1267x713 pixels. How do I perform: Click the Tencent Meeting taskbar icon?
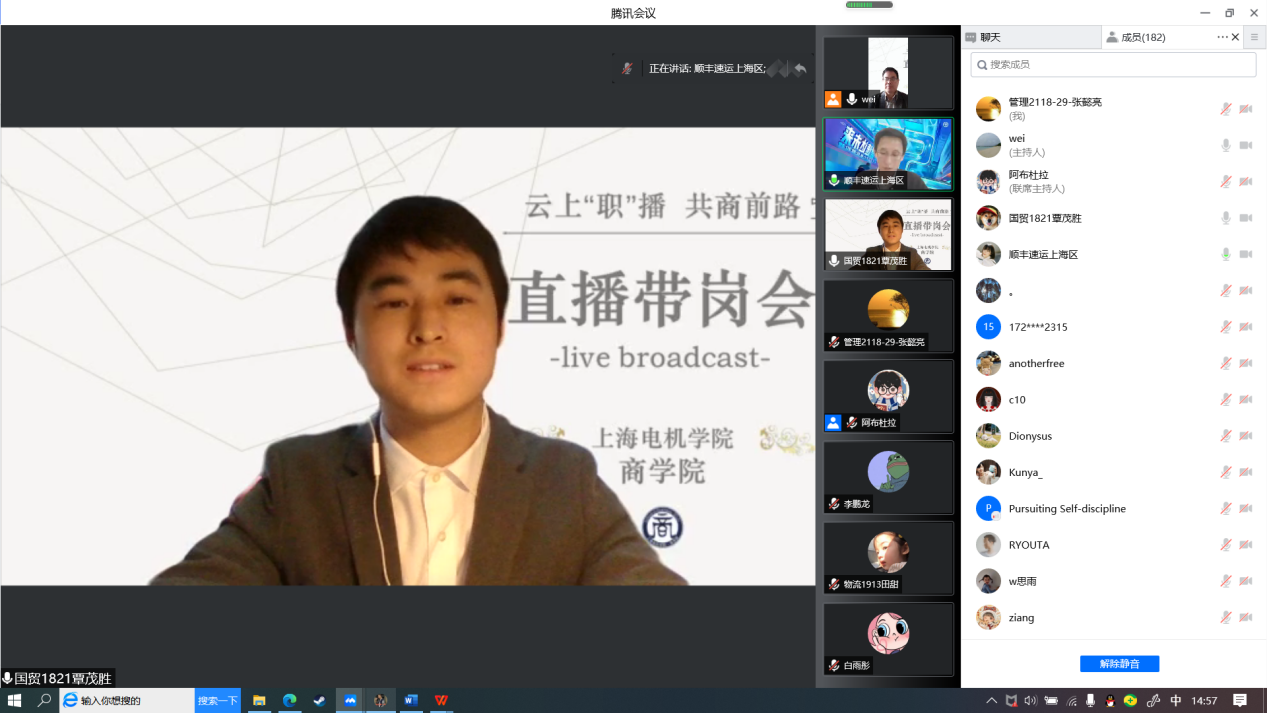click(x=350, y=701)
